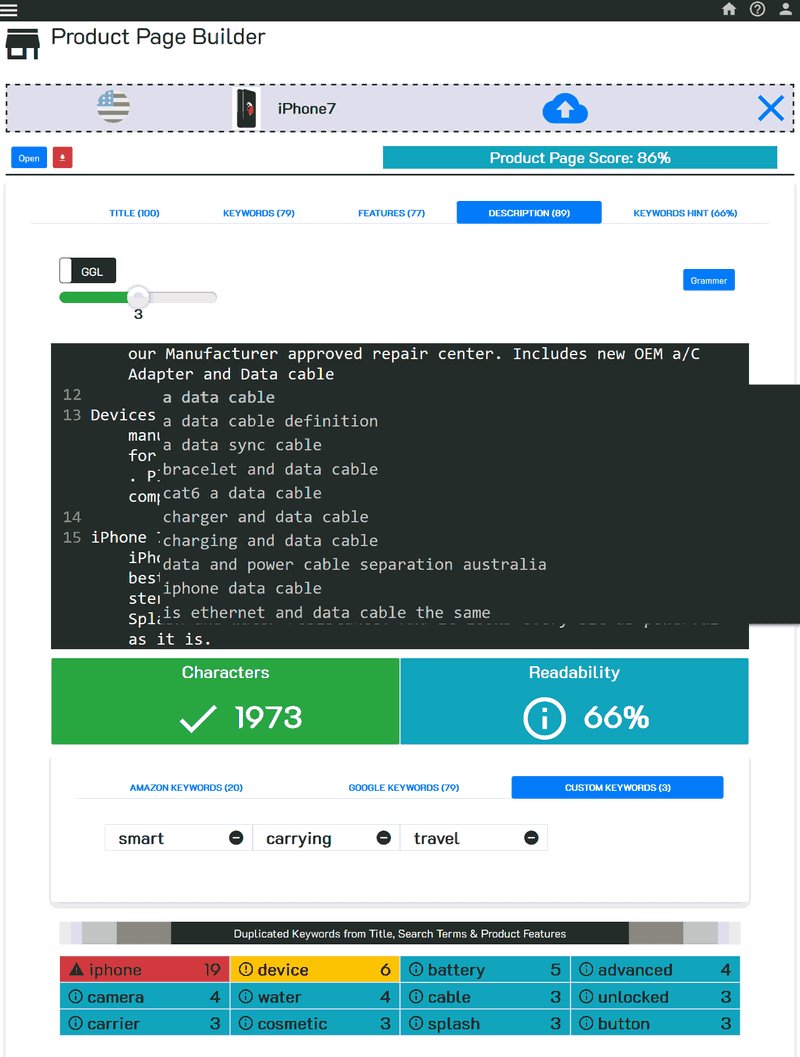Click the red download icon next to Open
Viewport: 800px width, 1057px height.
click(x=62, y=157)
